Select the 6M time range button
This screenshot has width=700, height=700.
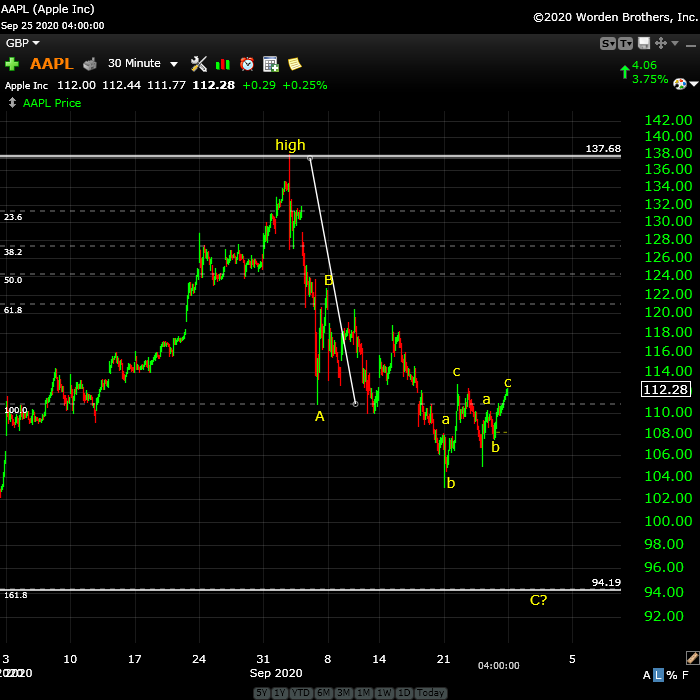pyautogui.click(x=323, y=693)
